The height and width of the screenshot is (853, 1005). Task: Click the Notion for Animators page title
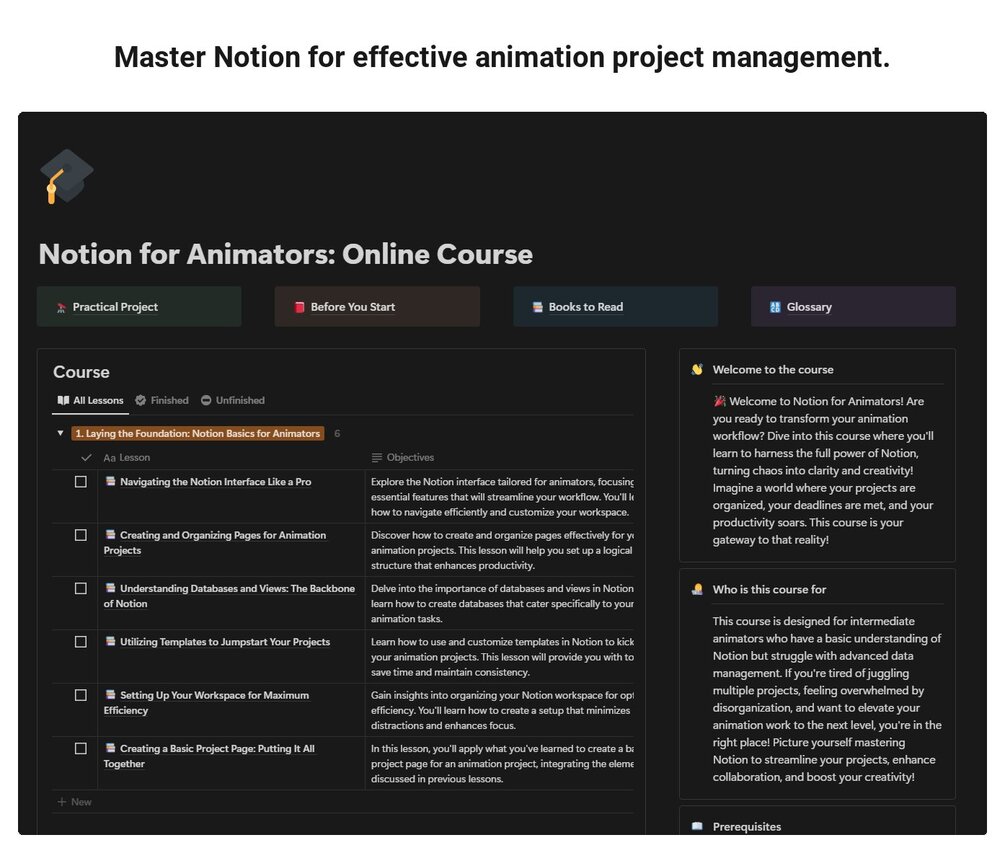click(x=286, y=254)
